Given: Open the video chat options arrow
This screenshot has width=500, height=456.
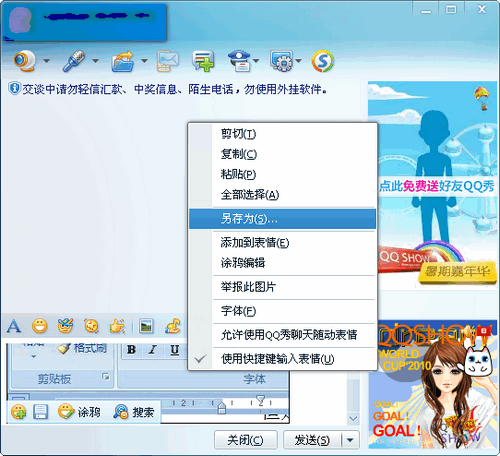Looking at the screenshot, I should click(47, 61).
